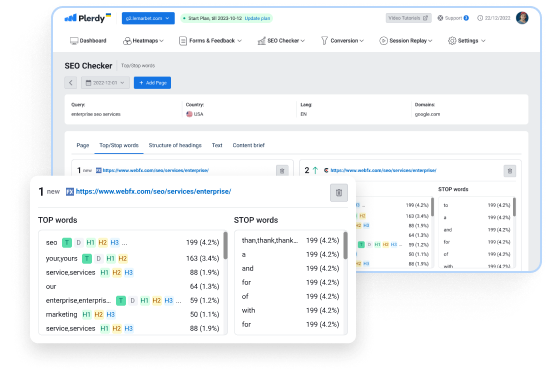This screenshot has height=372, width=549.
Task: Click the Support icon
Action: click(440, 18)
